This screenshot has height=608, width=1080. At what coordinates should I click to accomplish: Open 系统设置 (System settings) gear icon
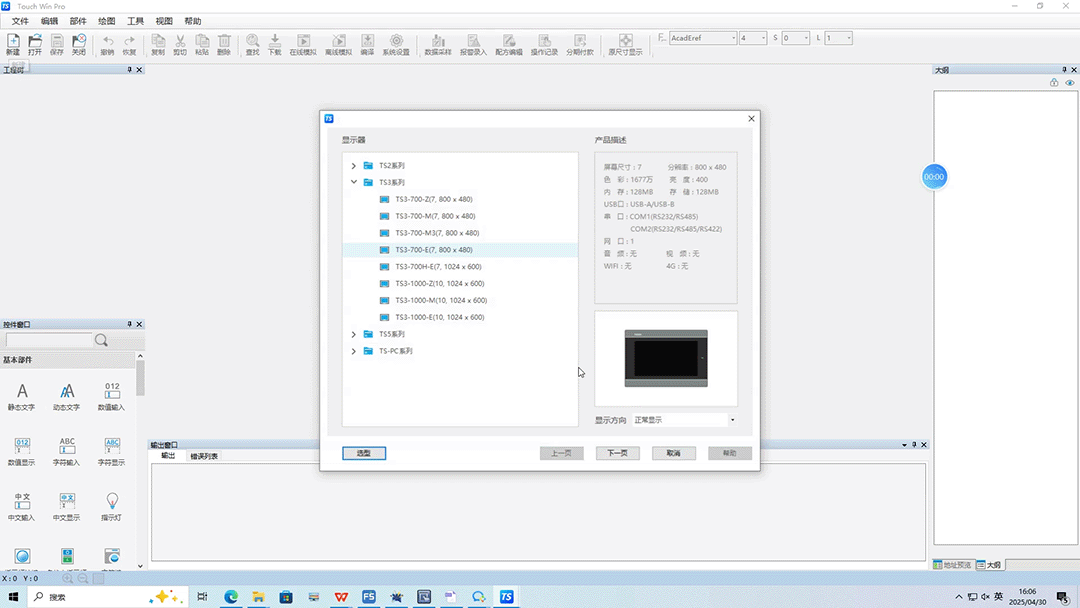[396, 45]
